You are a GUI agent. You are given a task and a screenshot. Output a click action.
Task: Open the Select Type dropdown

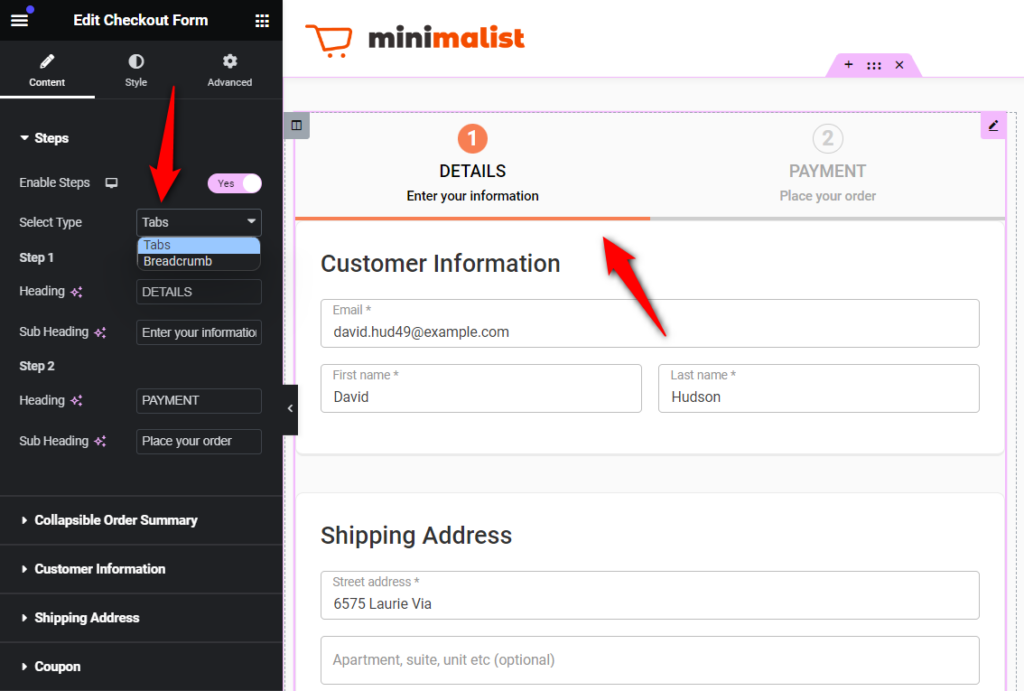click(198, 222)
